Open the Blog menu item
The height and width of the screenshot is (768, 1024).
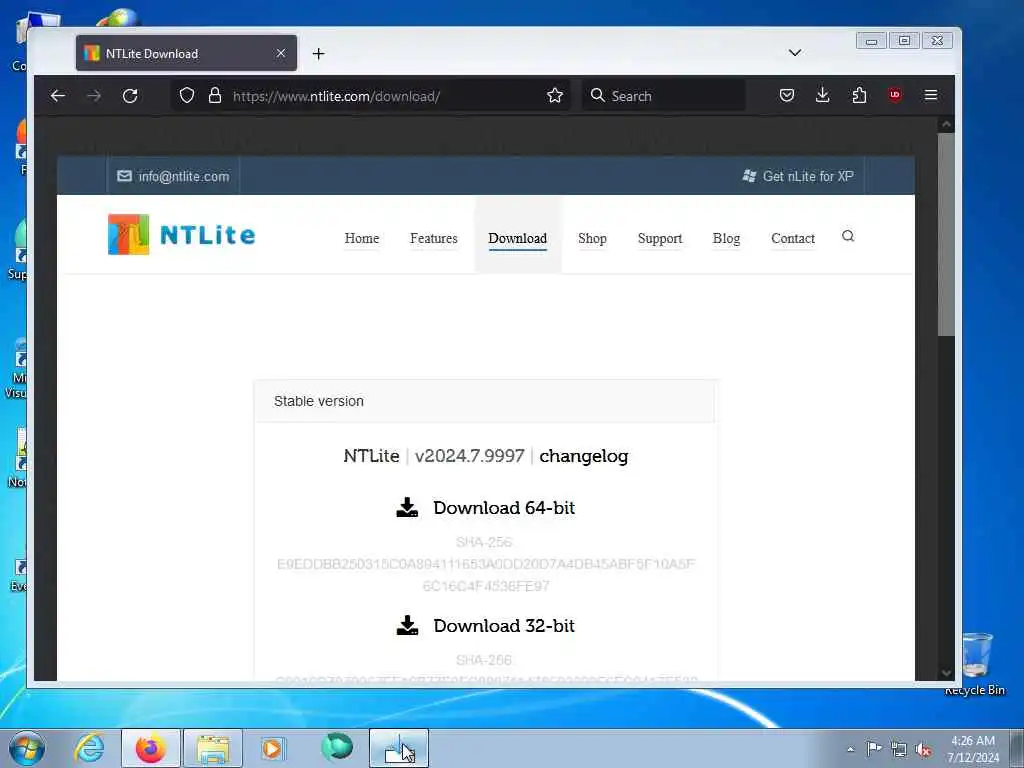pos(726,238)
